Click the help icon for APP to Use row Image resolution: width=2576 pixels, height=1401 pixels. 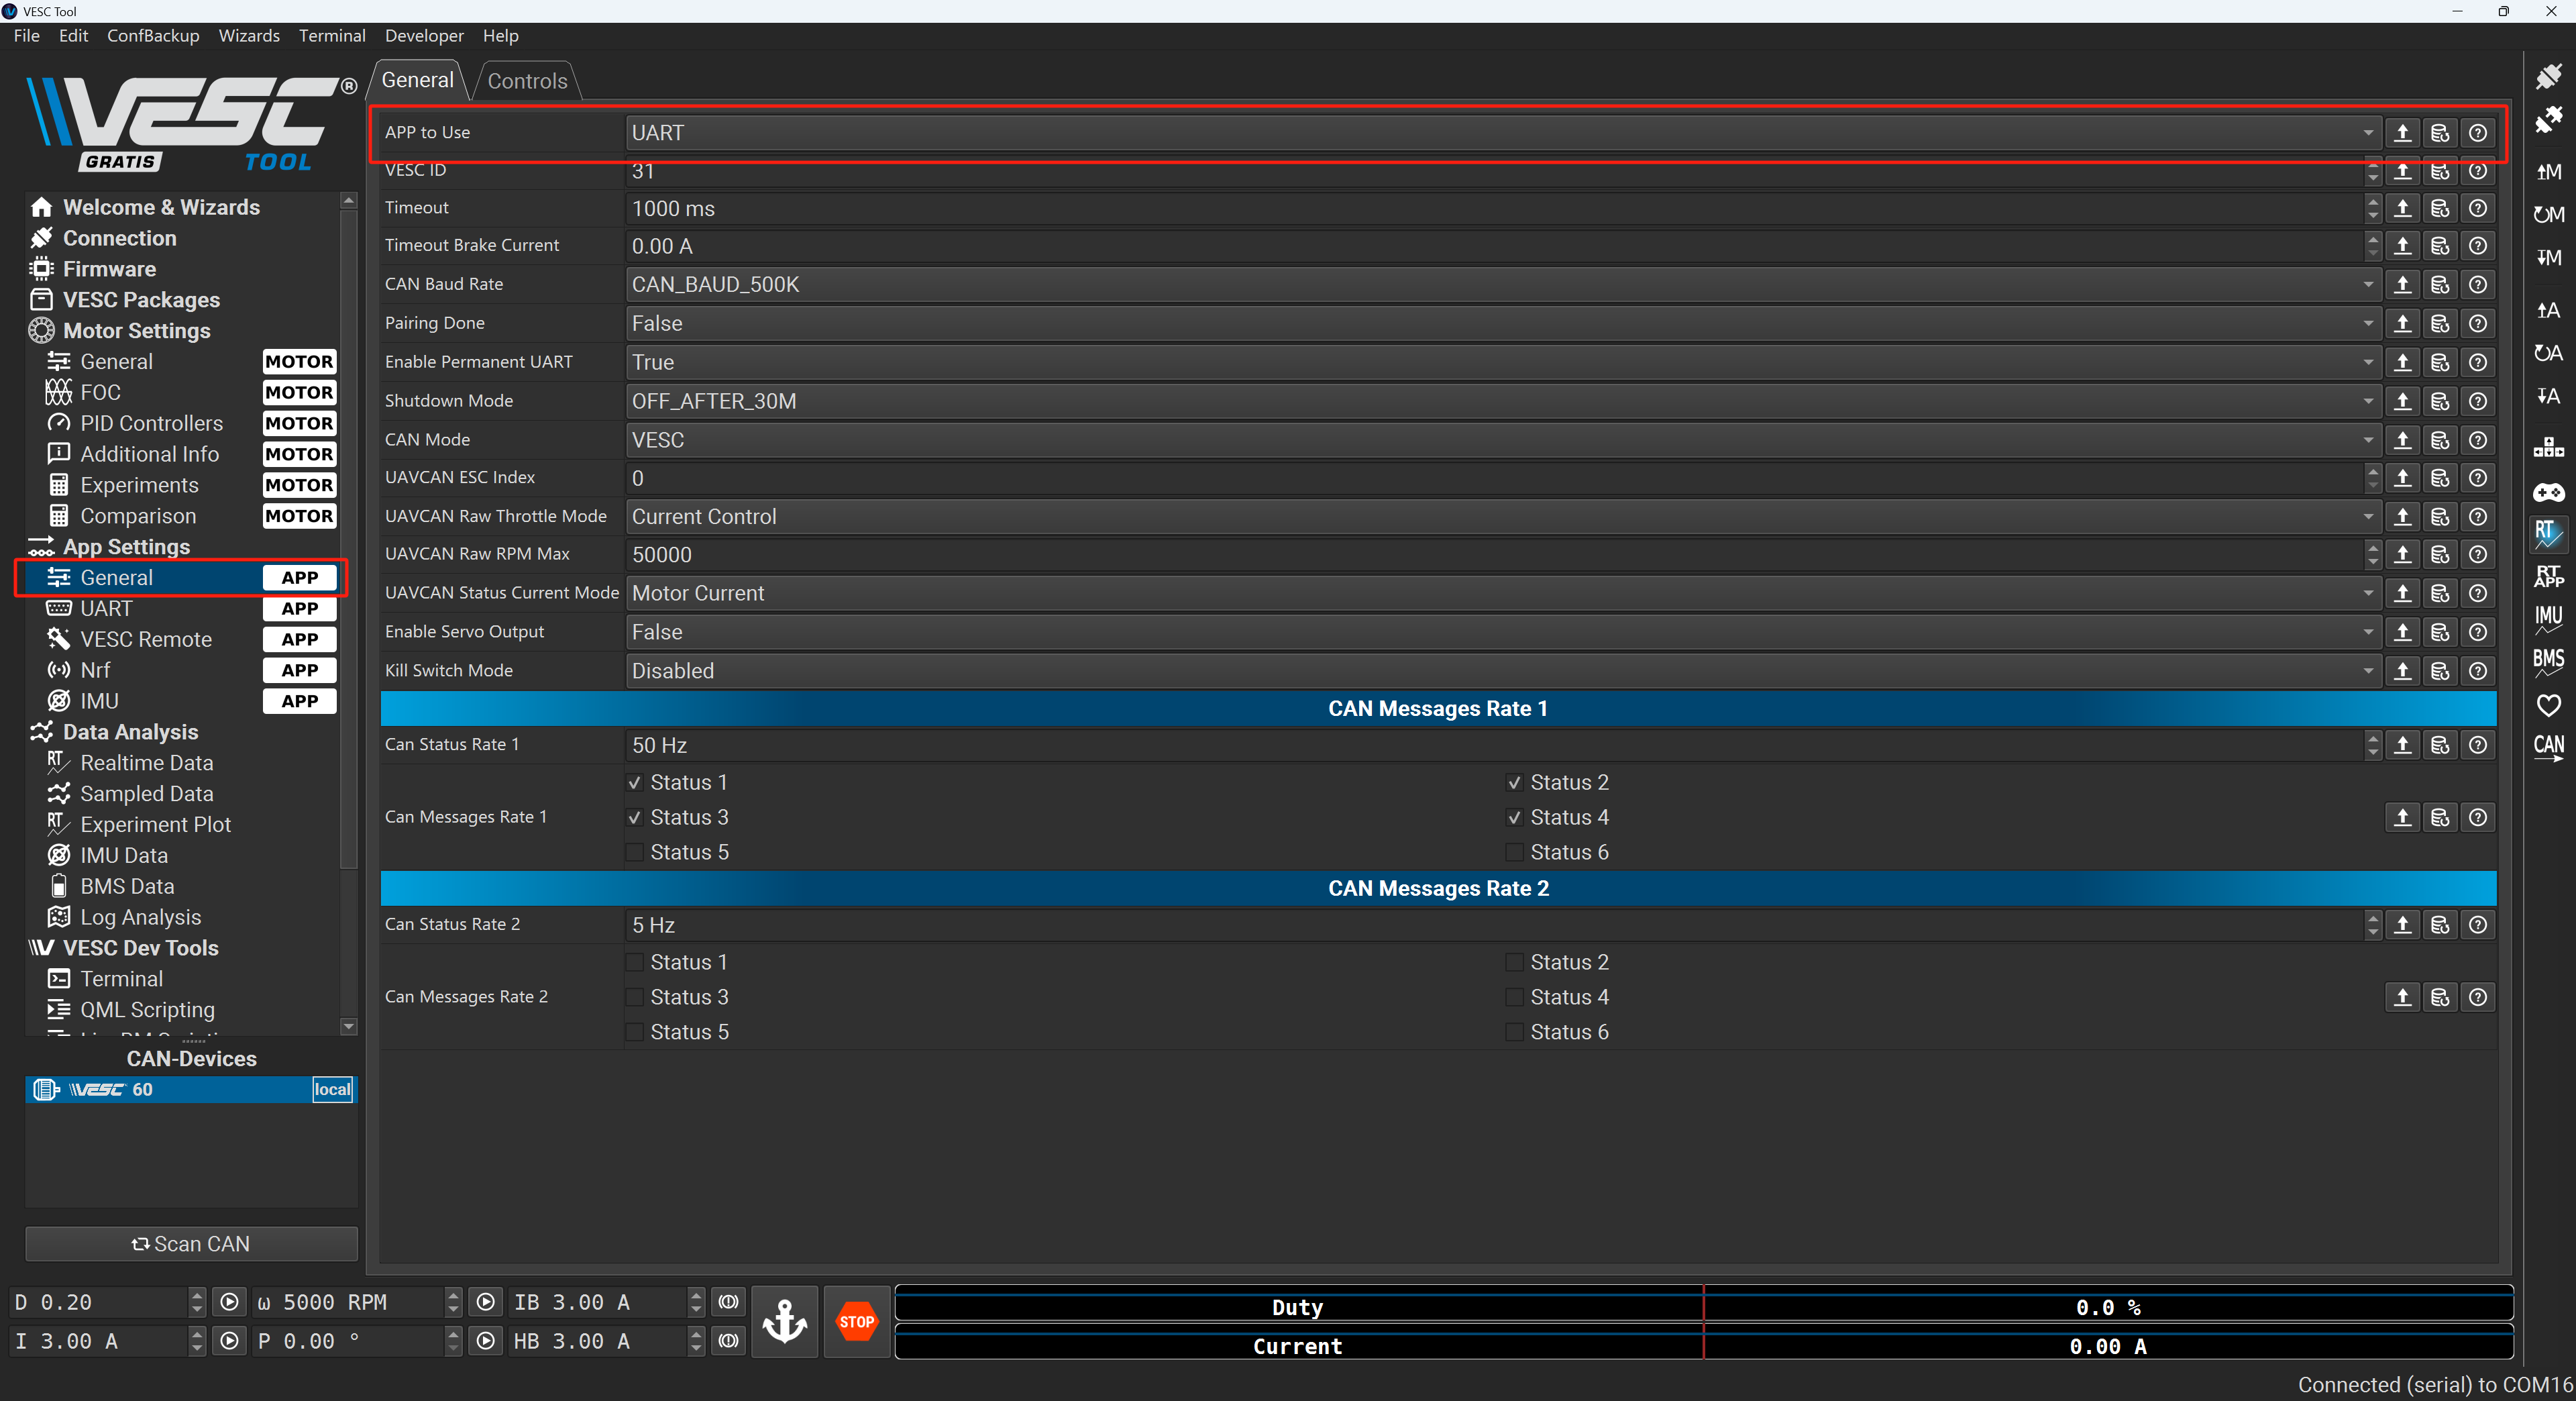click(x=2477, y=133)
